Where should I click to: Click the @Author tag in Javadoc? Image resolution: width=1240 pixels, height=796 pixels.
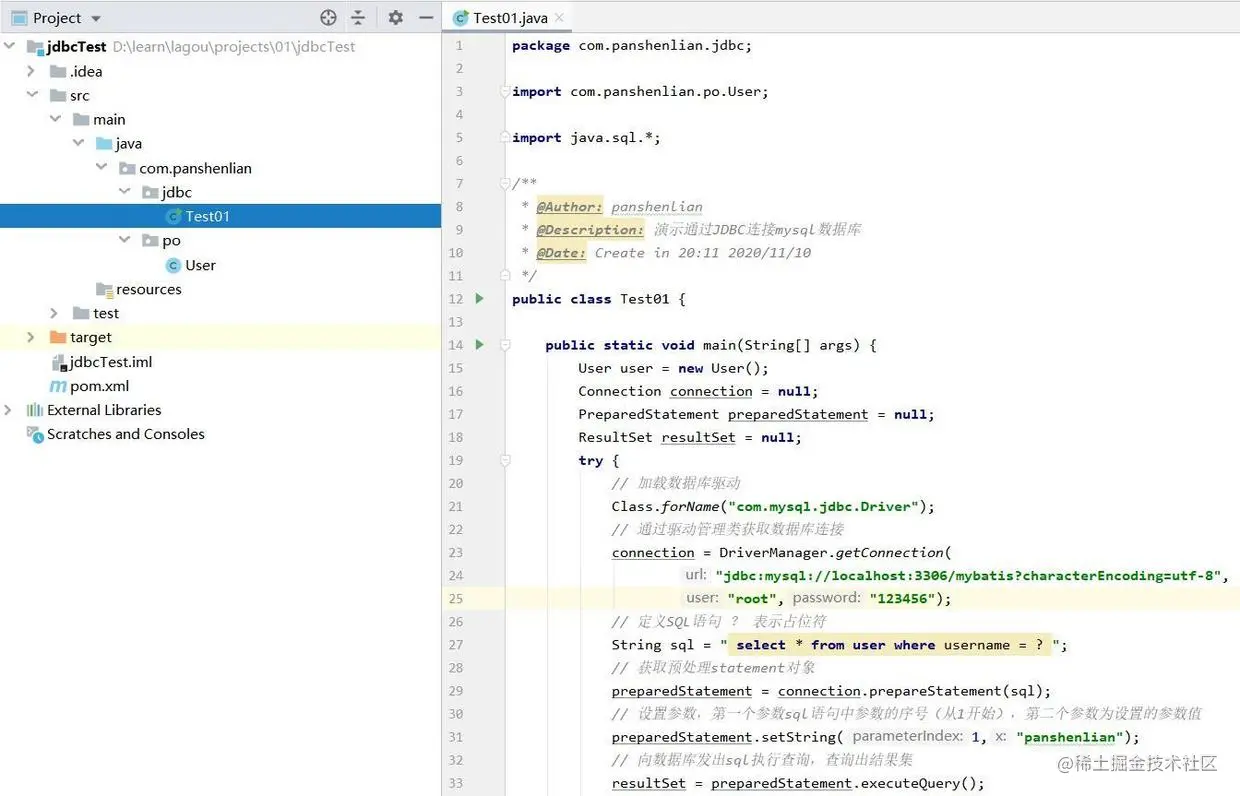569,206
